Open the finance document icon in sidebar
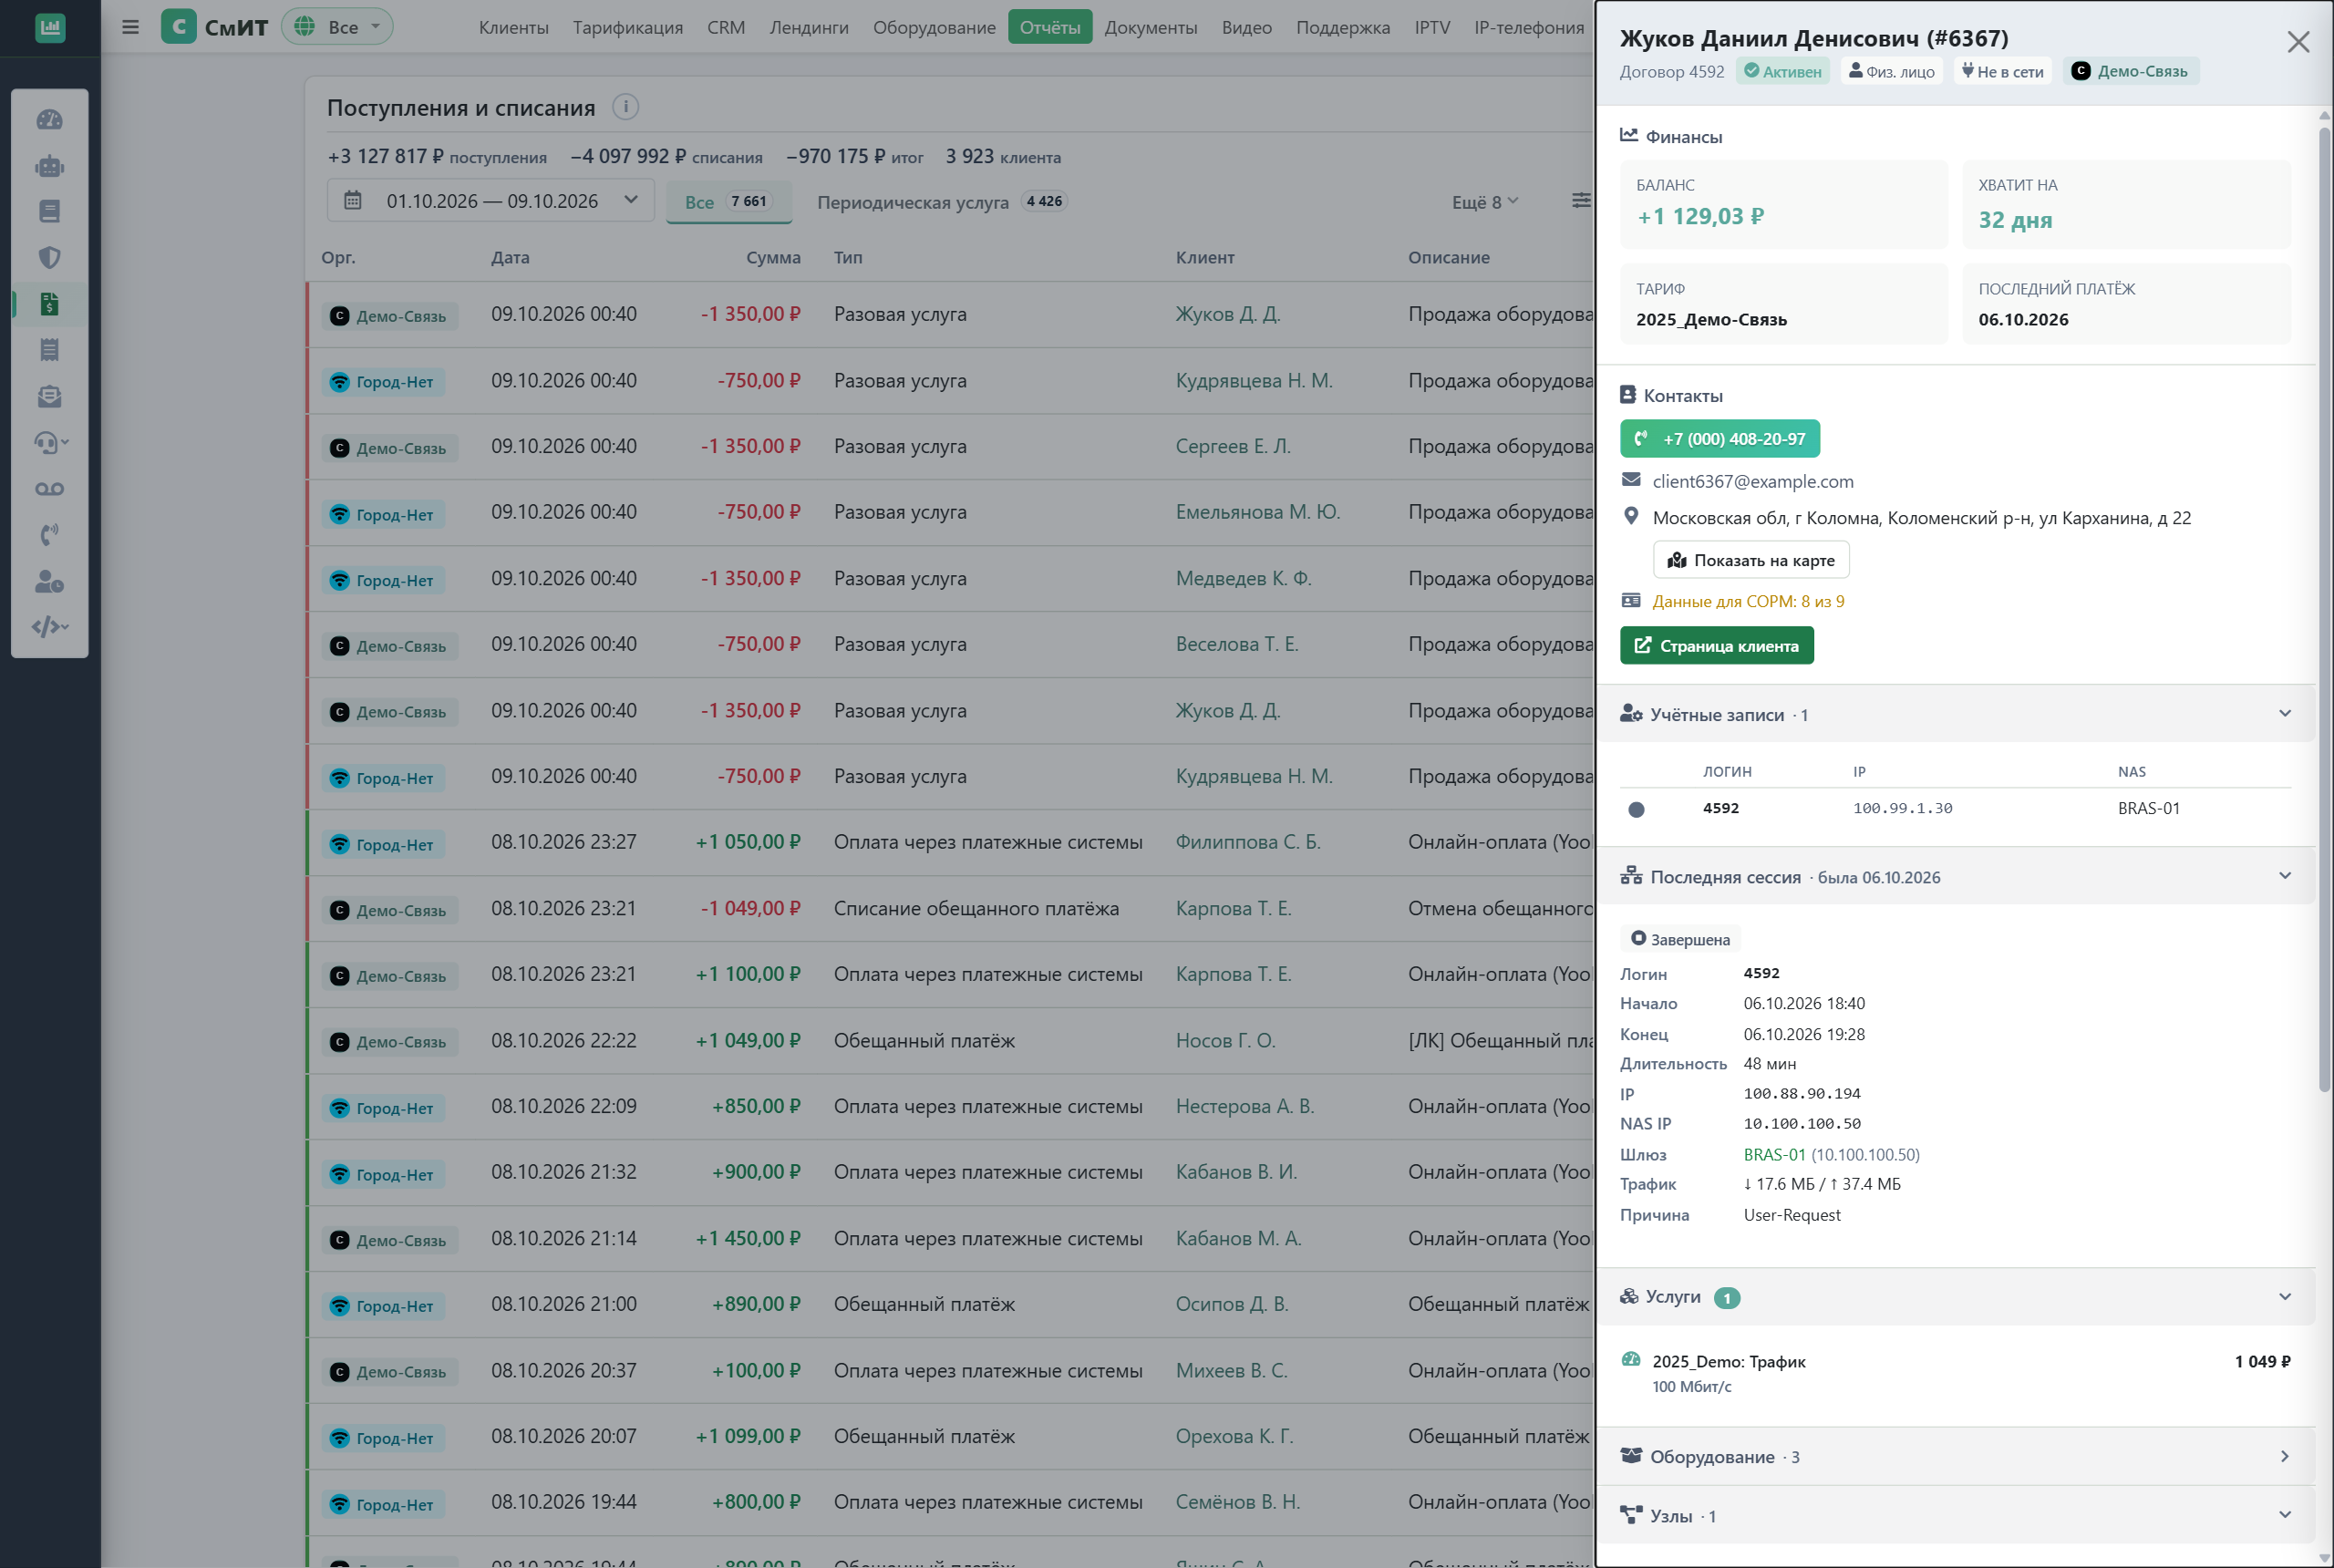This screenshot has width=2334, height=1568. [x=49, y=304]
